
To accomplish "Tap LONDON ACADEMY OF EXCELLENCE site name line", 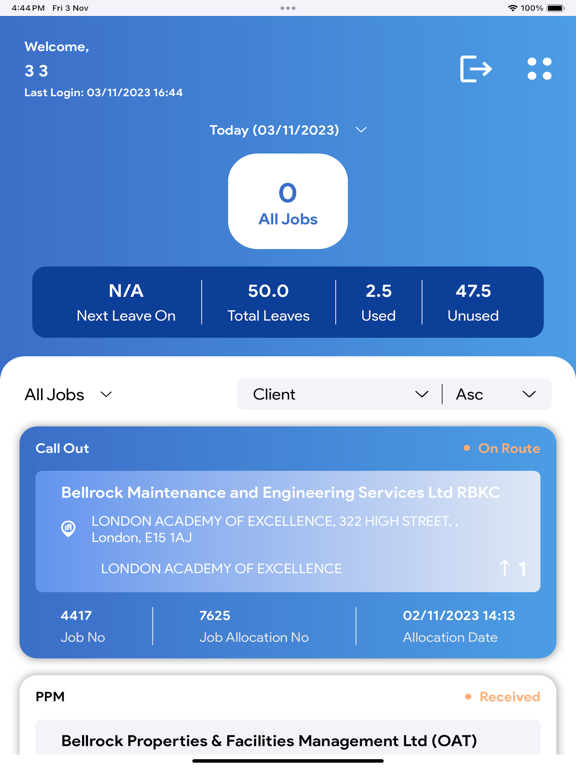I will pyautogui.click(x=221, y=569).
